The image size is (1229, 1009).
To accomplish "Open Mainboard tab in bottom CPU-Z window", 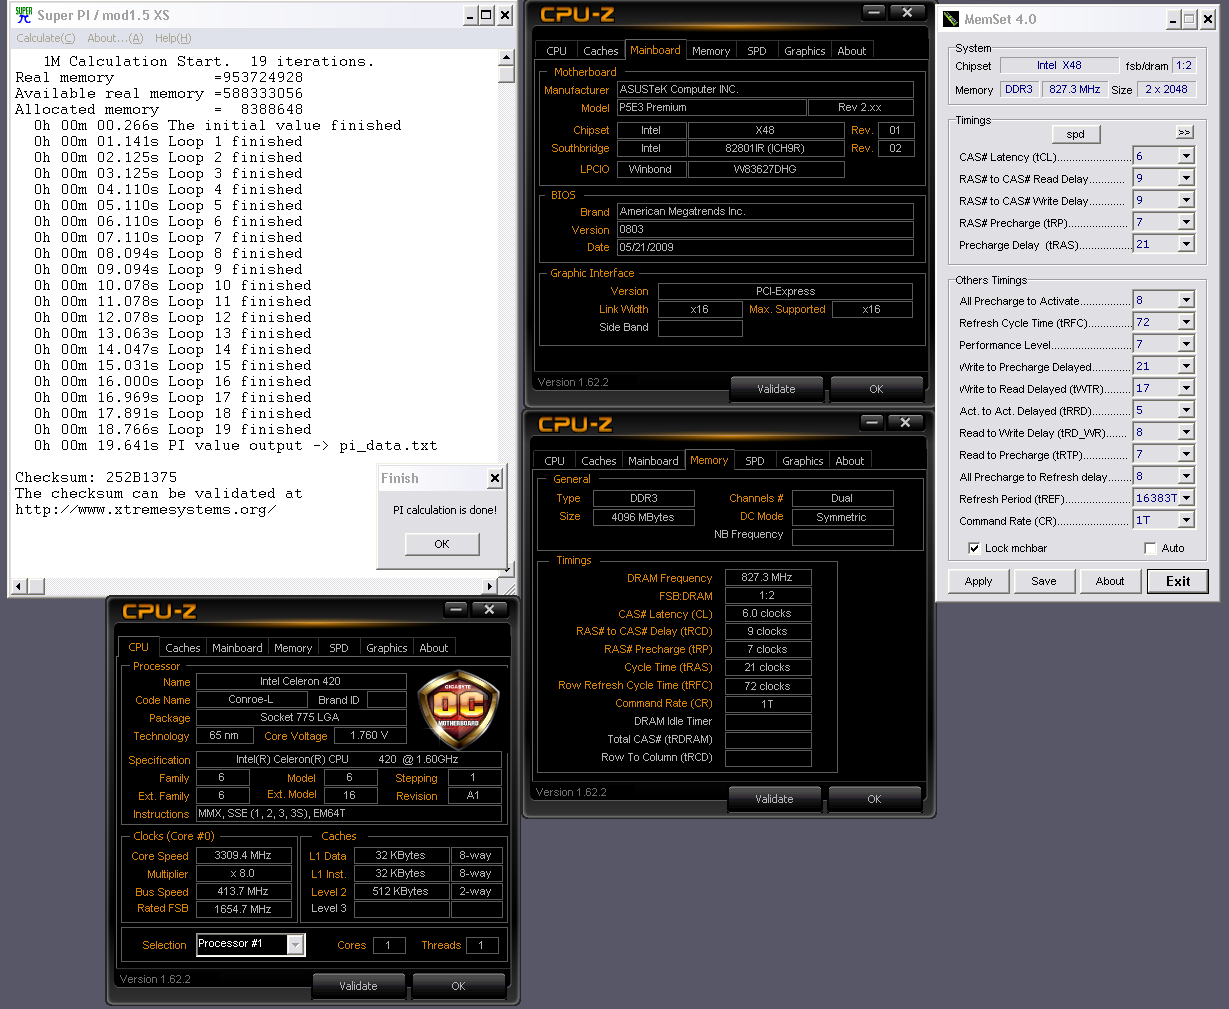I will pos(237,648).
